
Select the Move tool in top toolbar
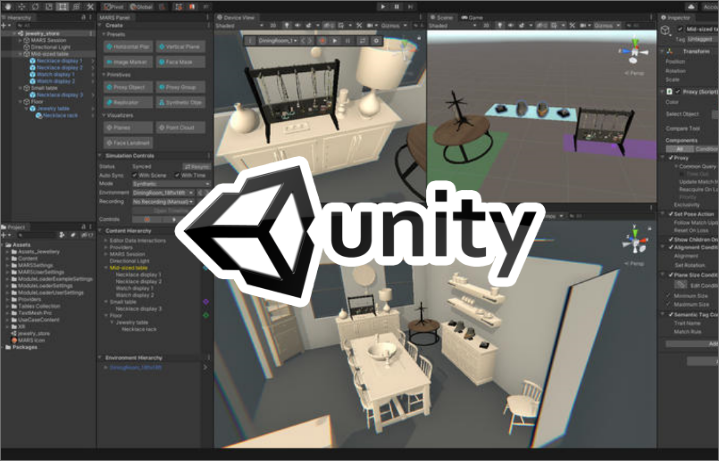(22, 7)
